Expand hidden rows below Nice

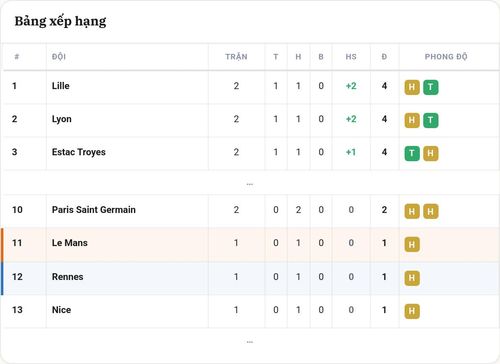point(250,342)
